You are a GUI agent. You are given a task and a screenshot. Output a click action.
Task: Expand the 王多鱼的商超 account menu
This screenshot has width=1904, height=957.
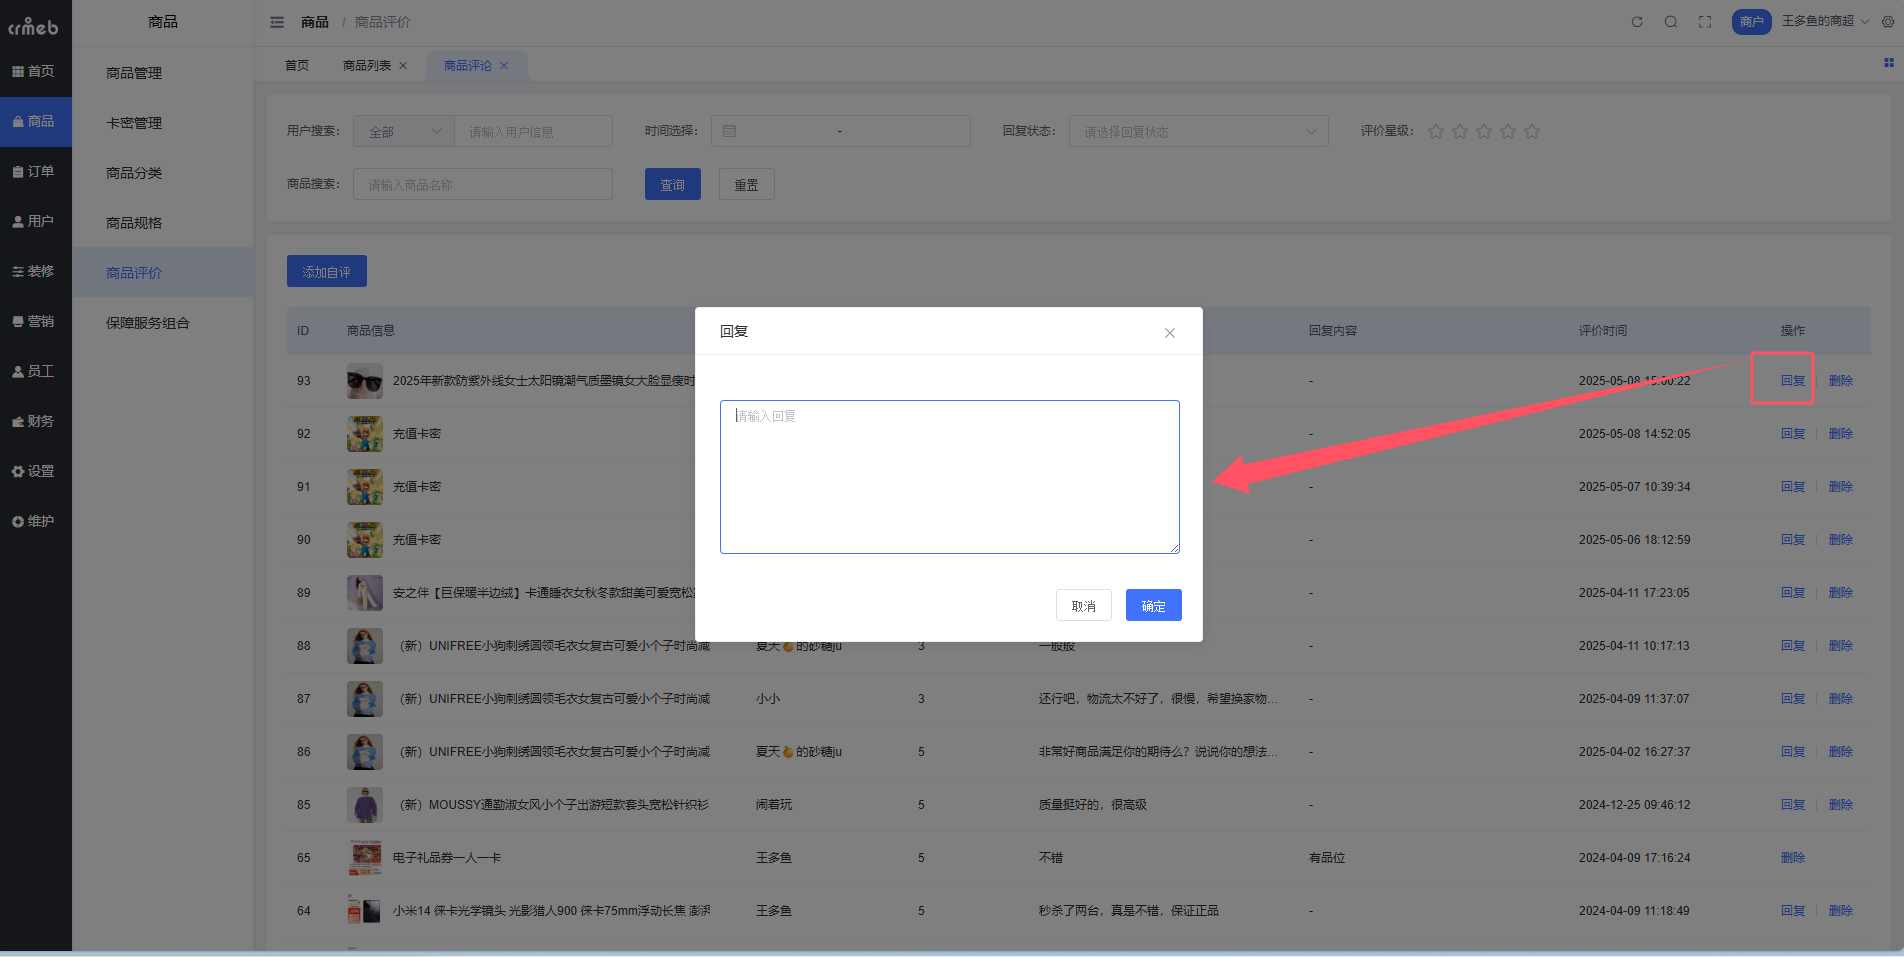click(1824, 21)
